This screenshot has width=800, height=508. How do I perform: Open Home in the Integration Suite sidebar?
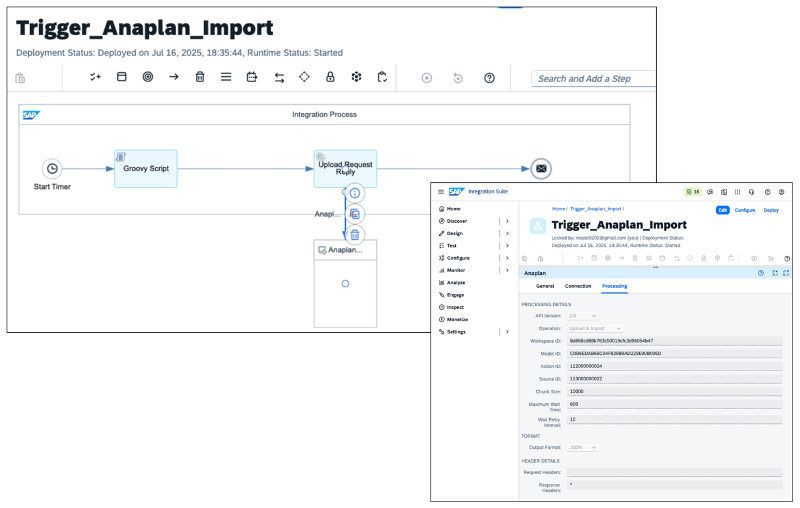point(454,209)
